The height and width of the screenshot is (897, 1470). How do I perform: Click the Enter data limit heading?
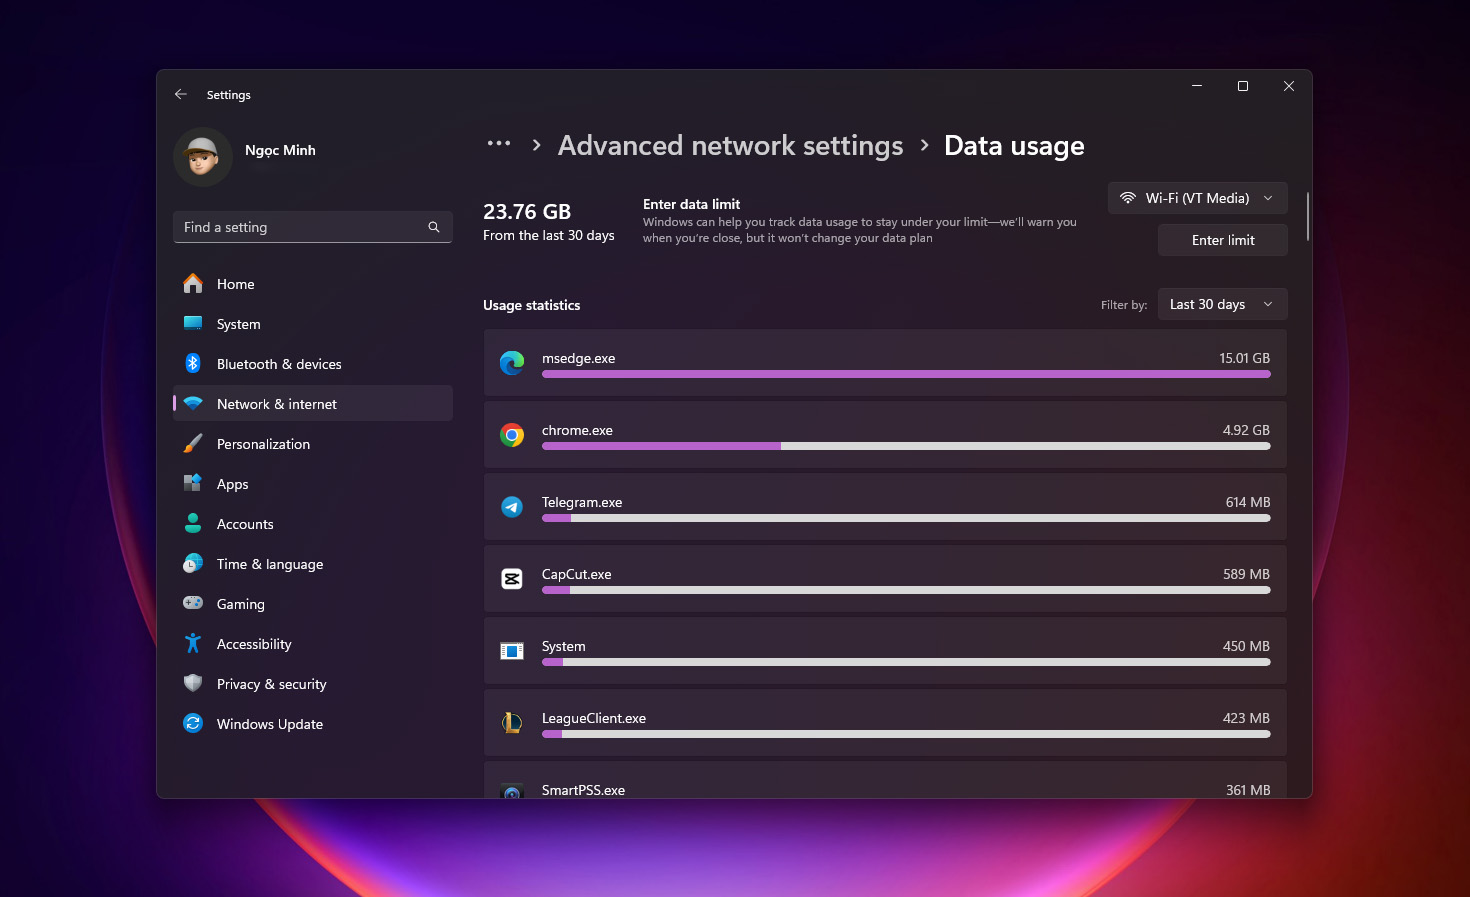pos(691,204)
